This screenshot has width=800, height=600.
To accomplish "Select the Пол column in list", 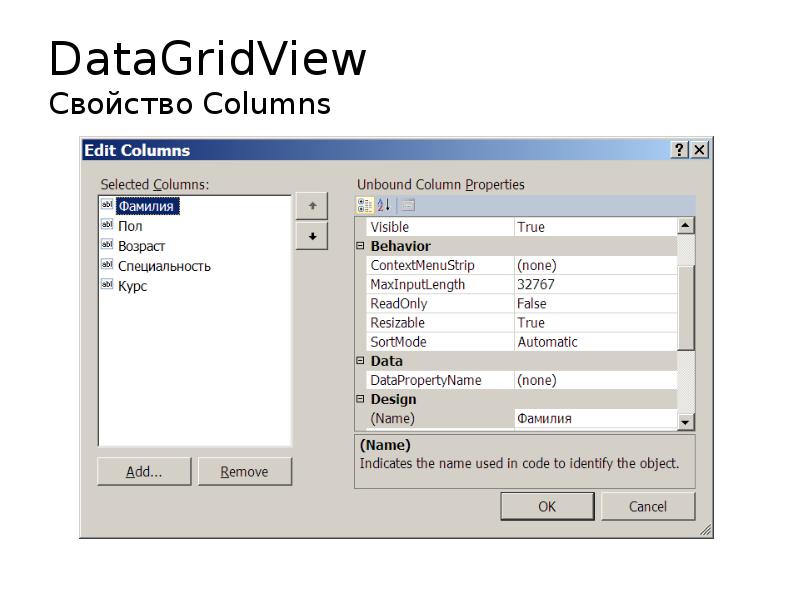I will (130, 226).
